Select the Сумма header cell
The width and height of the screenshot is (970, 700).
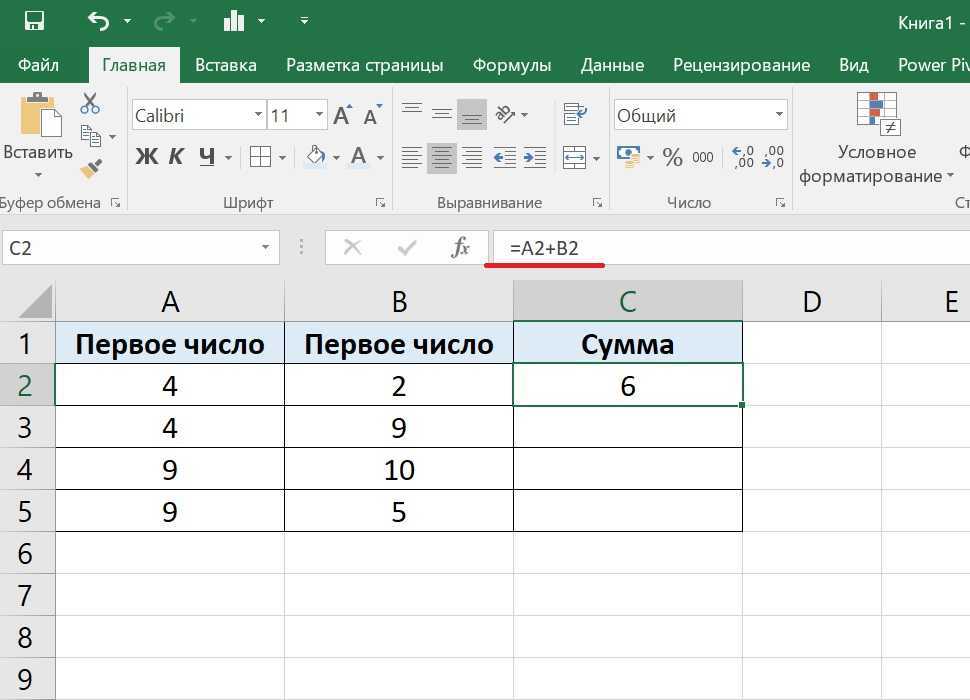(628, 344)
